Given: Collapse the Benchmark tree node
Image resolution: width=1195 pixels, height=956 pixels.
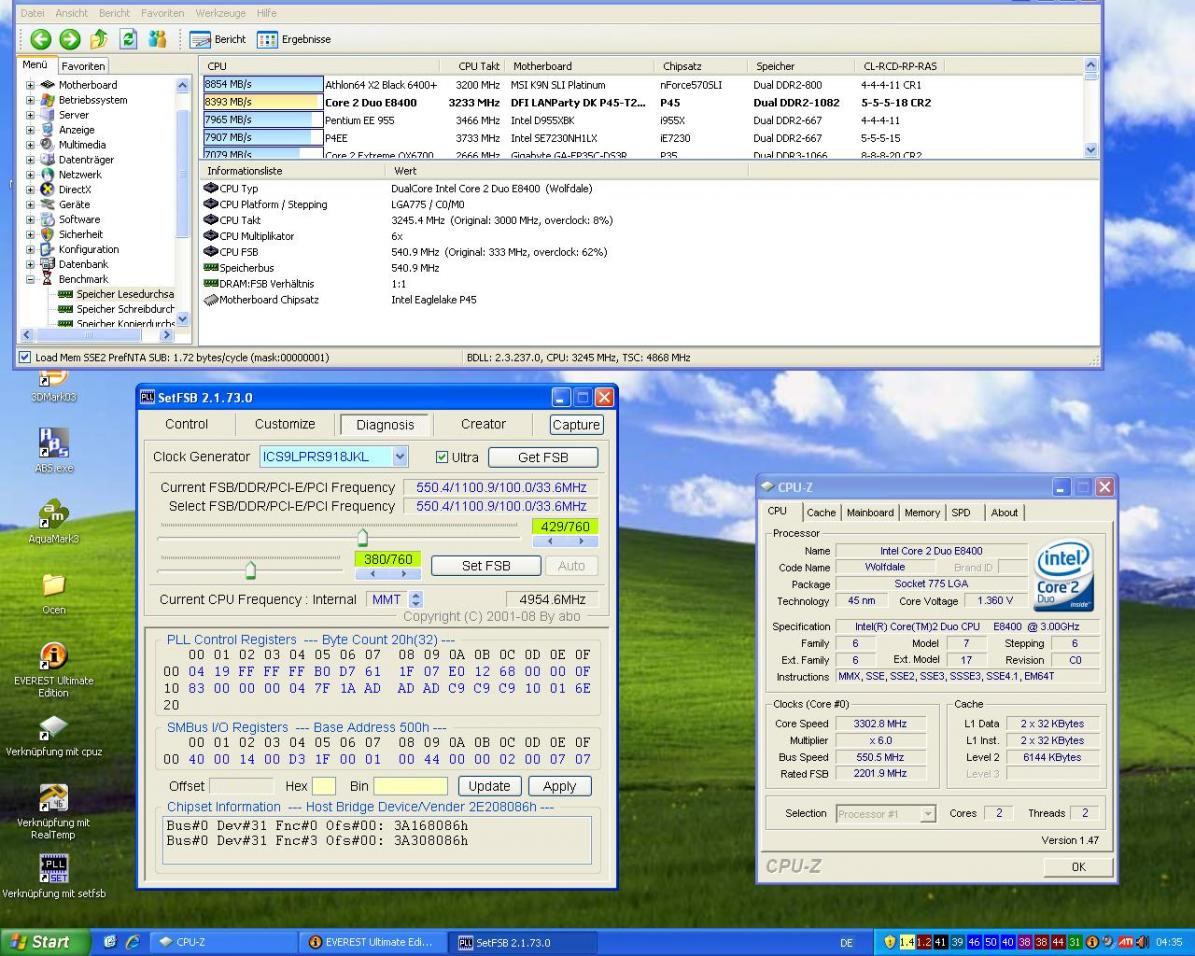Looking at the screenshot, I should click(30, 279).
